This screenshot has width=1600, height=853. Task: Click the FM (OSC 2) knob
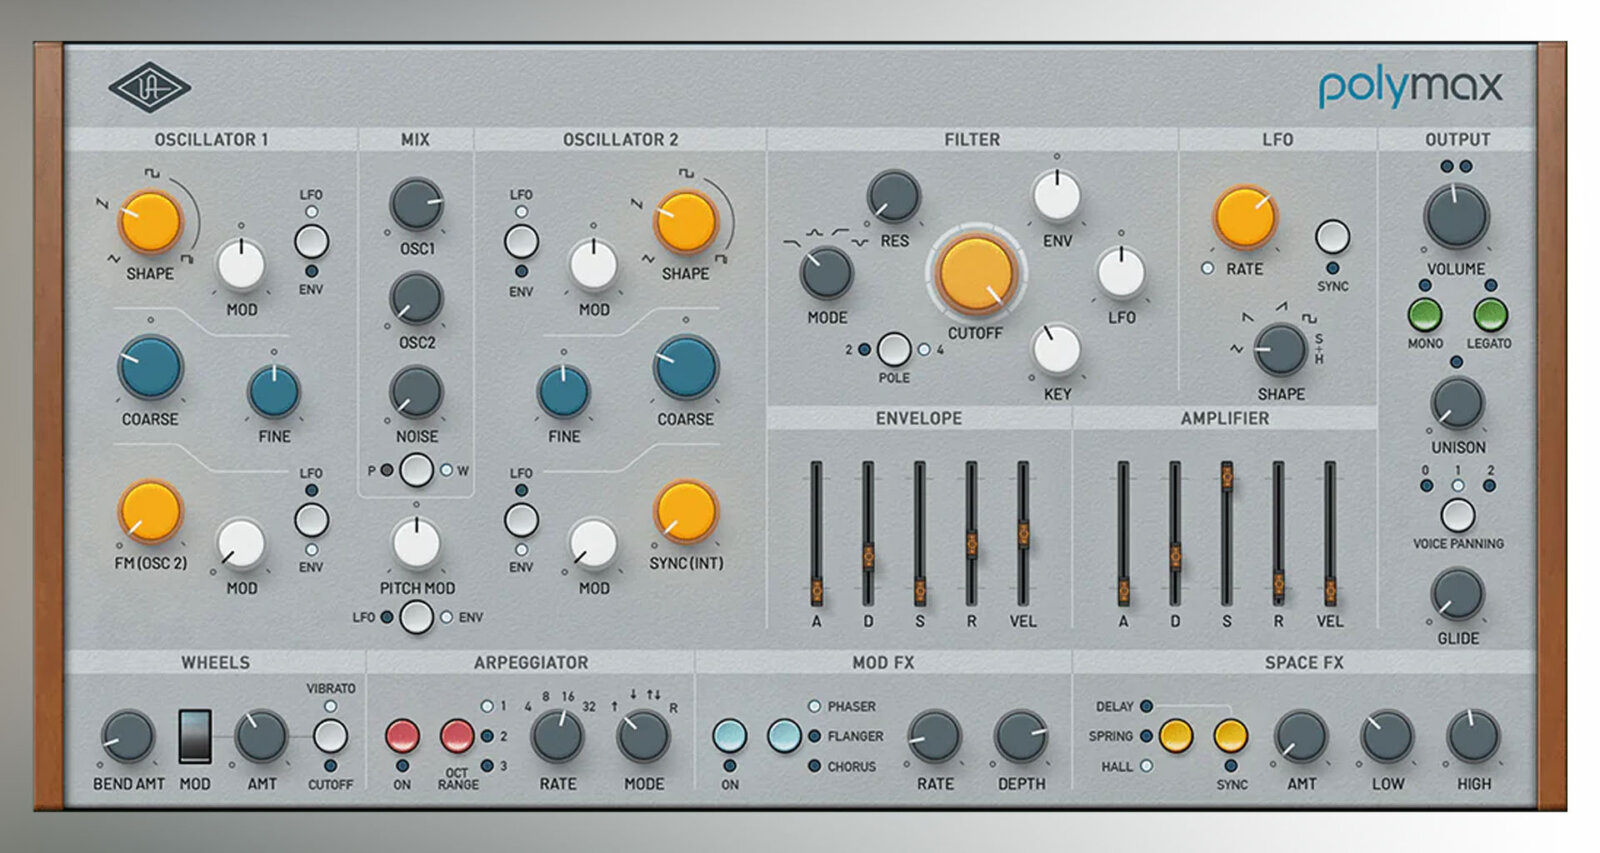click(150, 511)
